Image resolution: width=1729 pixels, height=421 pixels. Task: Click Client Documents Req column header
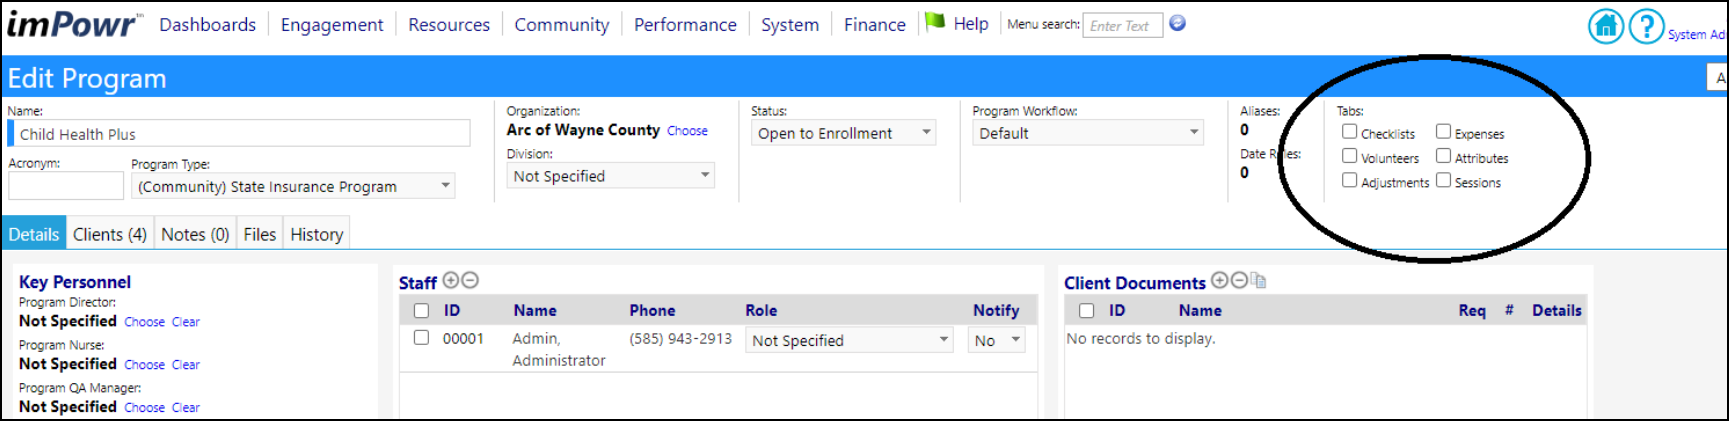coord(1472,311)
